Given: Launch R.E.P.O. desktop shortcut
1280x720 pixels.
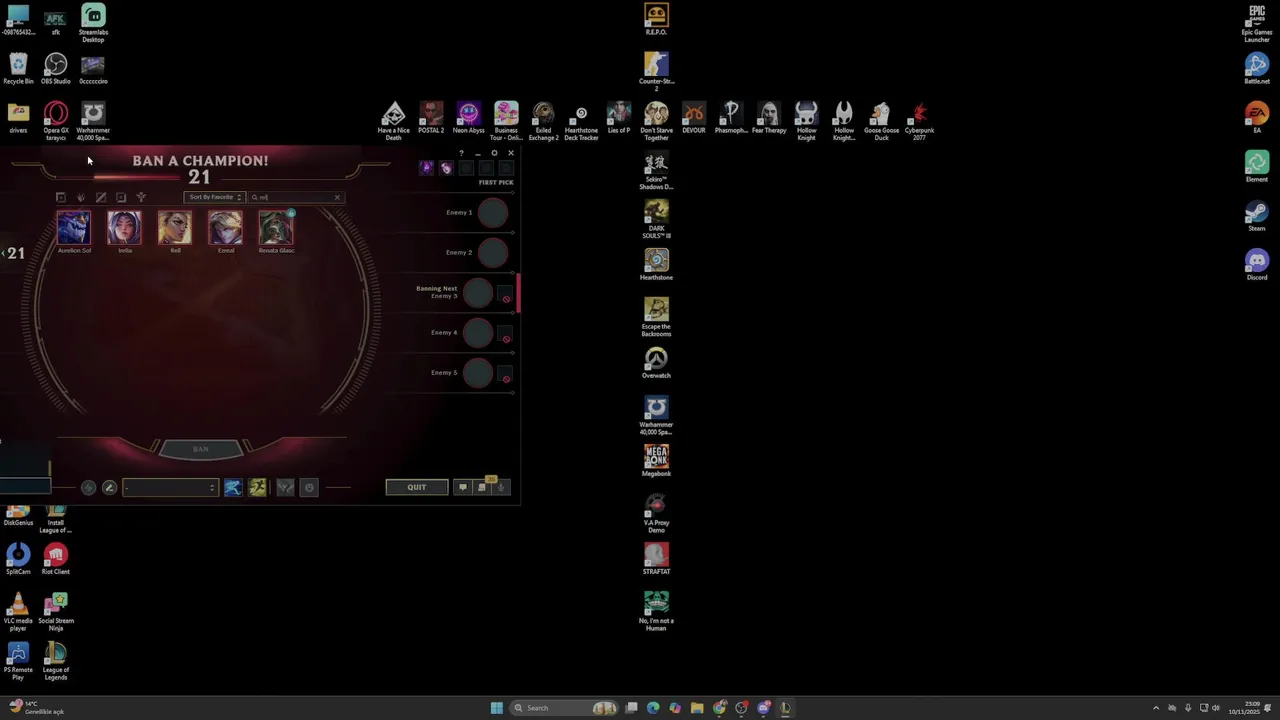Looking at the screenshot, I should coord(656,20).
